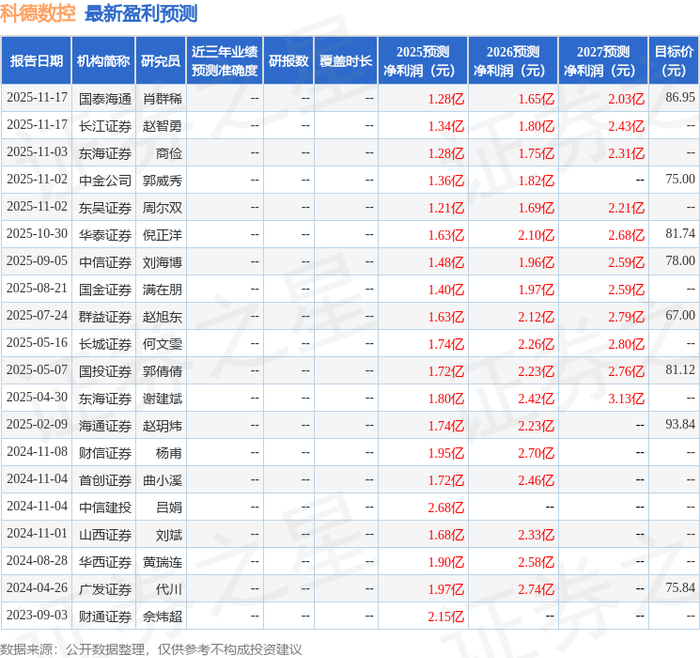Click the 目标价 column header
The height and width of the screenshot is (658, 700).
point(674,61)
